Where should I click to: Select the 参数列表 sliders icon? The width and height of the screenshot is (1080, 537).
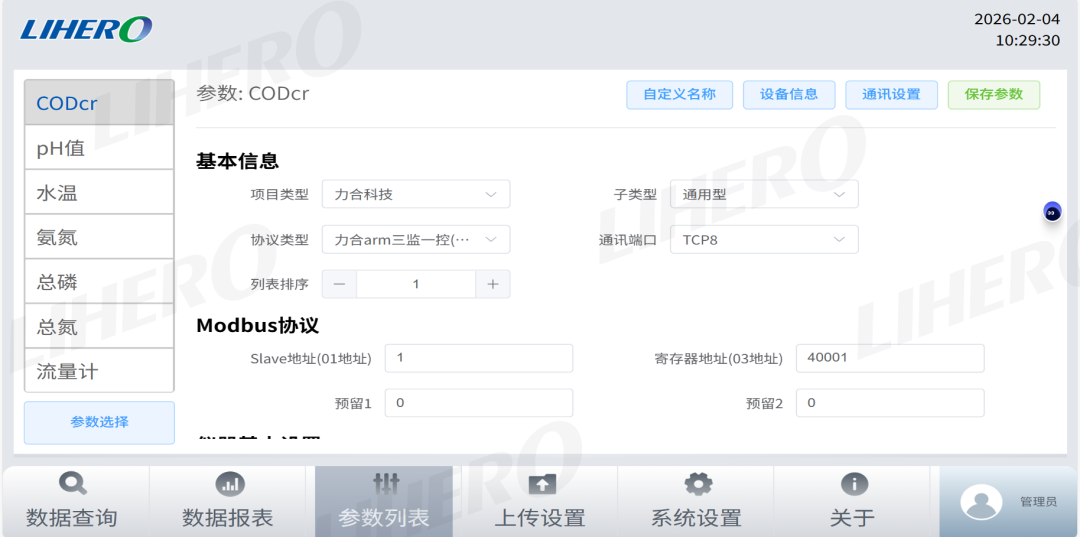(385, 484)
